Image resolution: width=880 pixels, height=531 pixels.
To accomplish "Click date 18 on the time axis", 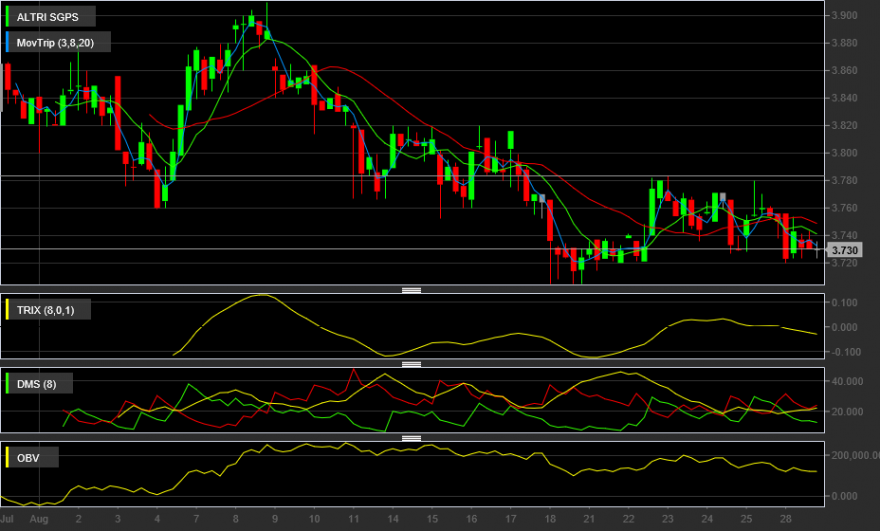I will pyautogui.click(x=549, y=519).
